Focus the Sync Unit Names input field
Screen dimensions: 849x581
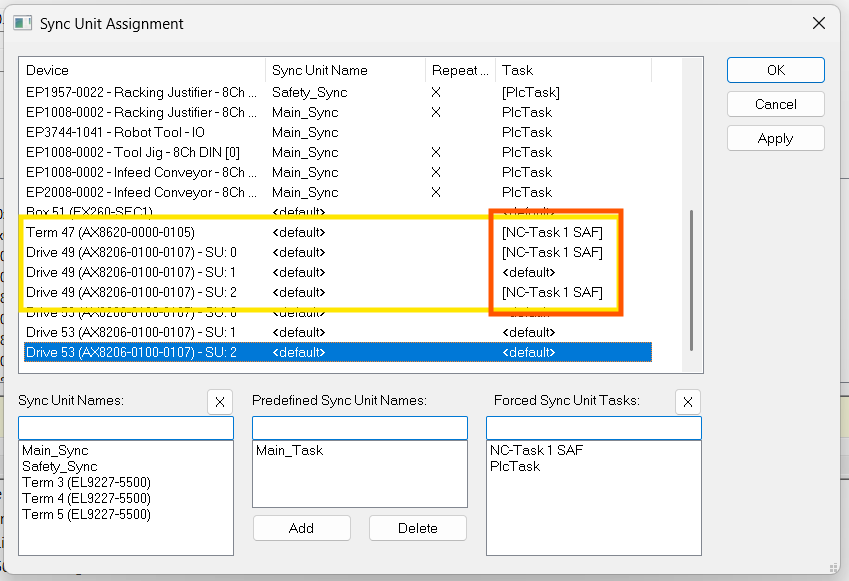126,428
